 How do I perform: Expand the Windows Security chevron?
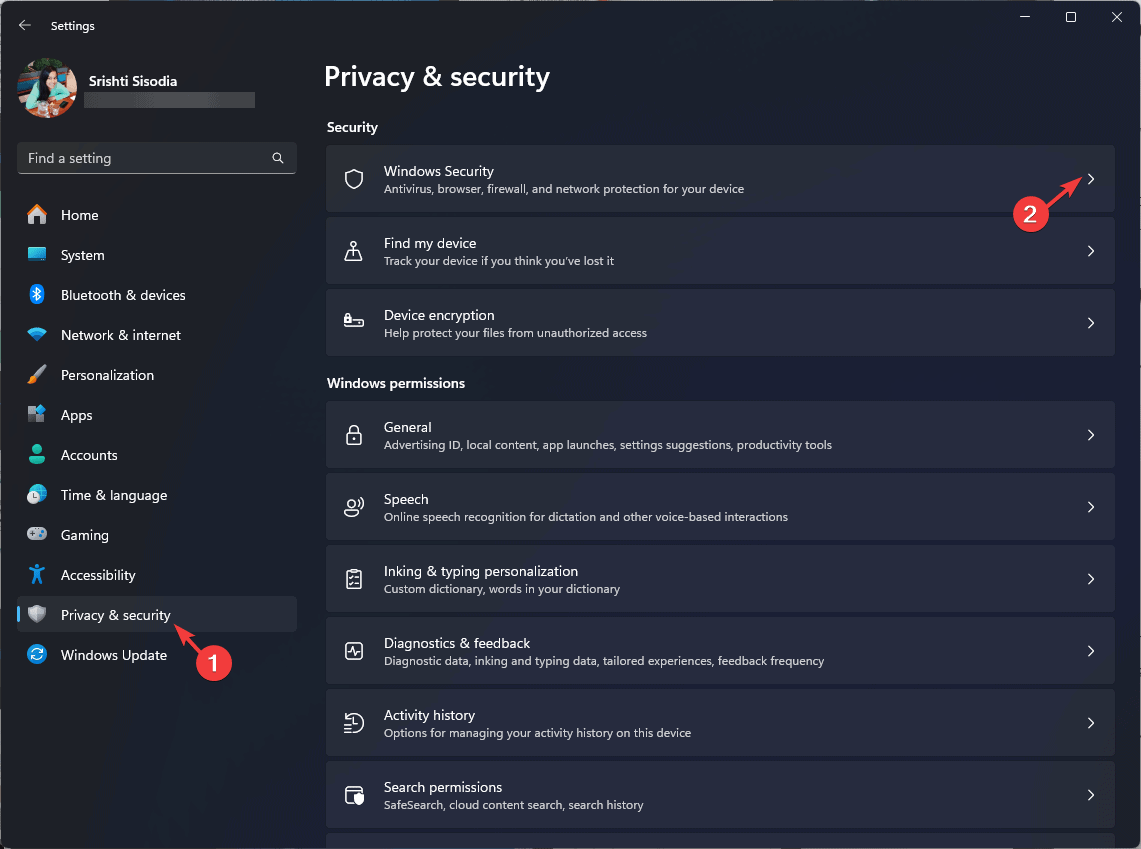click(x=1091, y=179)
